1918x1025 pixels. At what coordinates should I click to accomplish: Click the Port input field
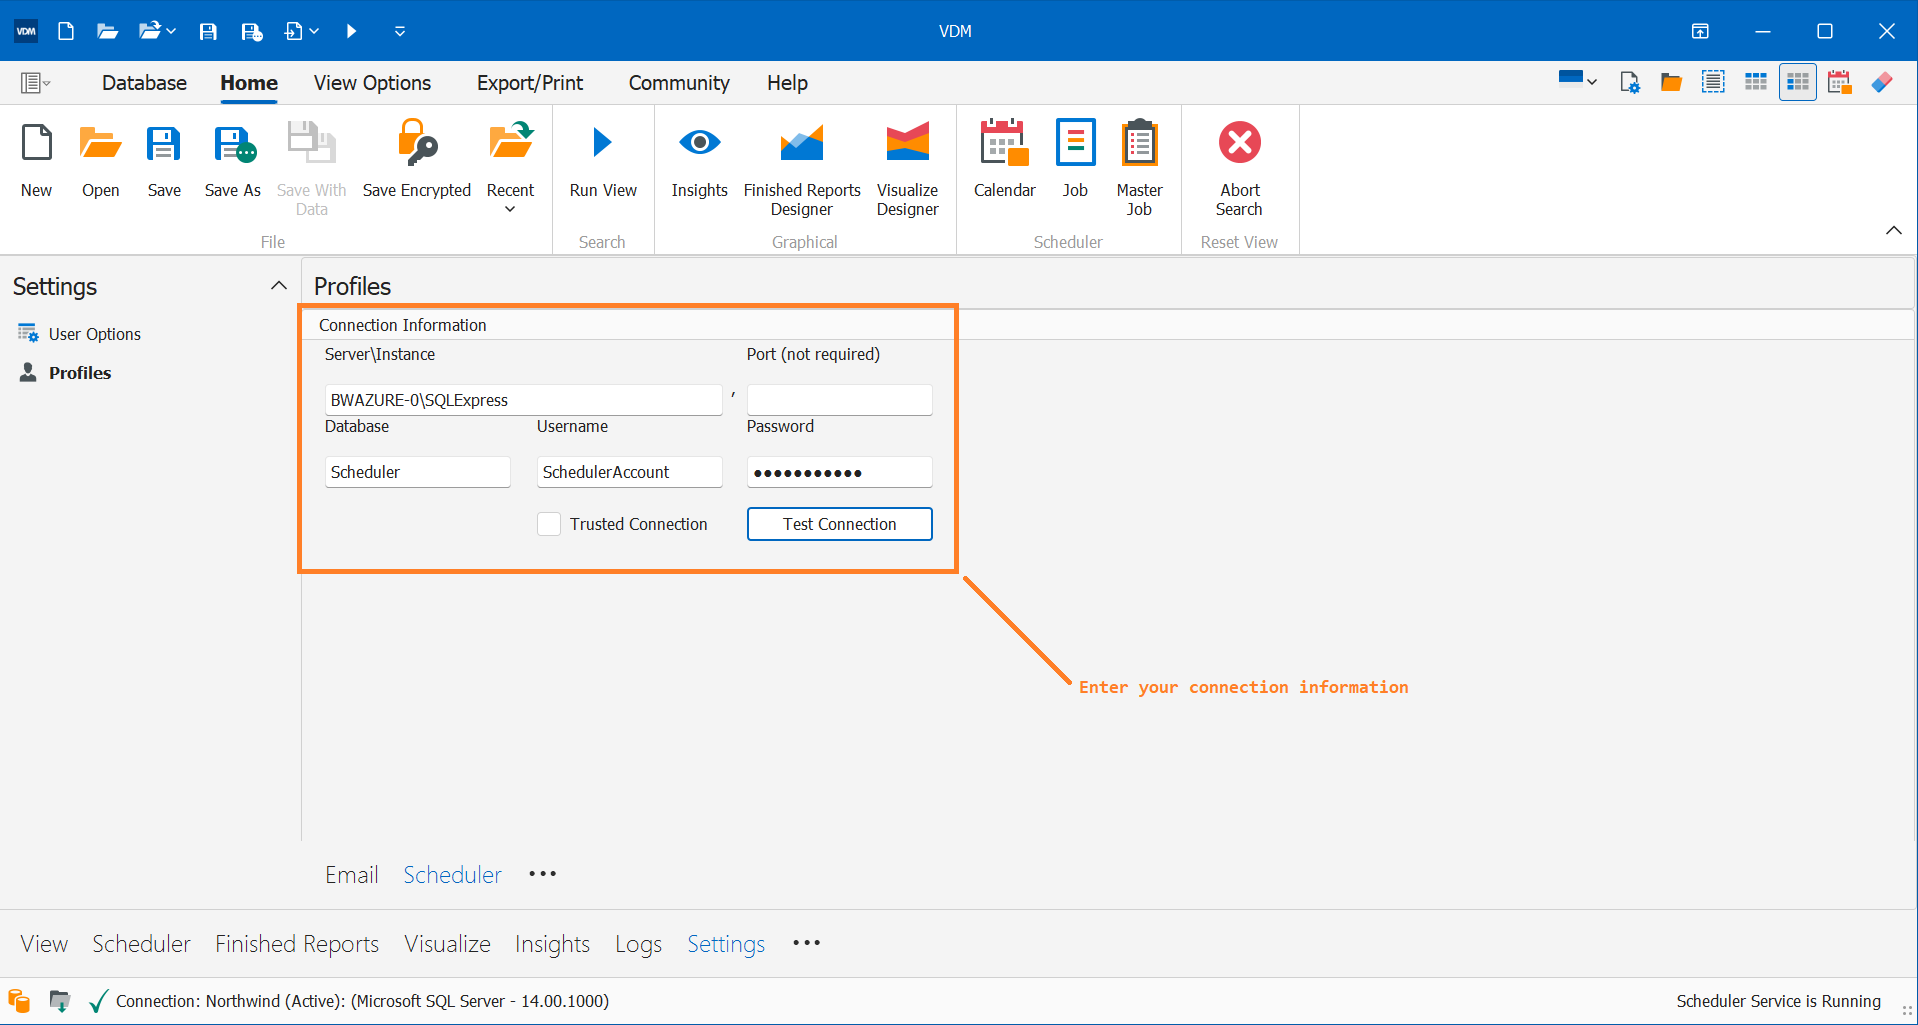tap(839, 400)
